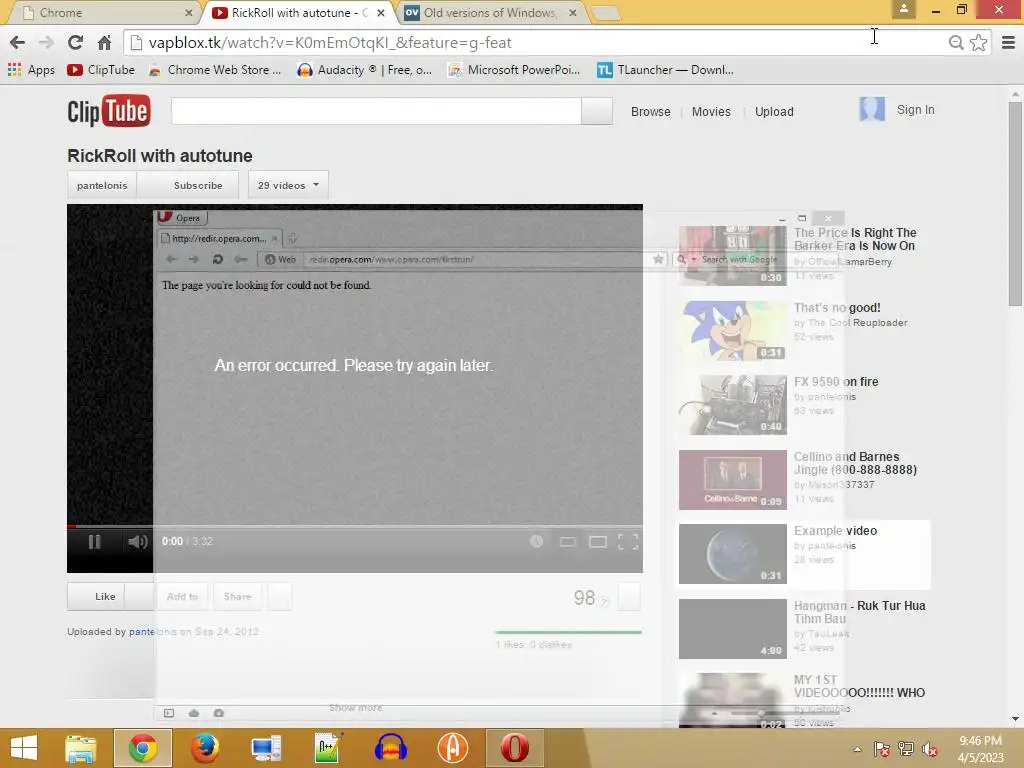Click the watch later clock icon
The height and width of the screenshot is (768, 1024).
click(536, 541)
